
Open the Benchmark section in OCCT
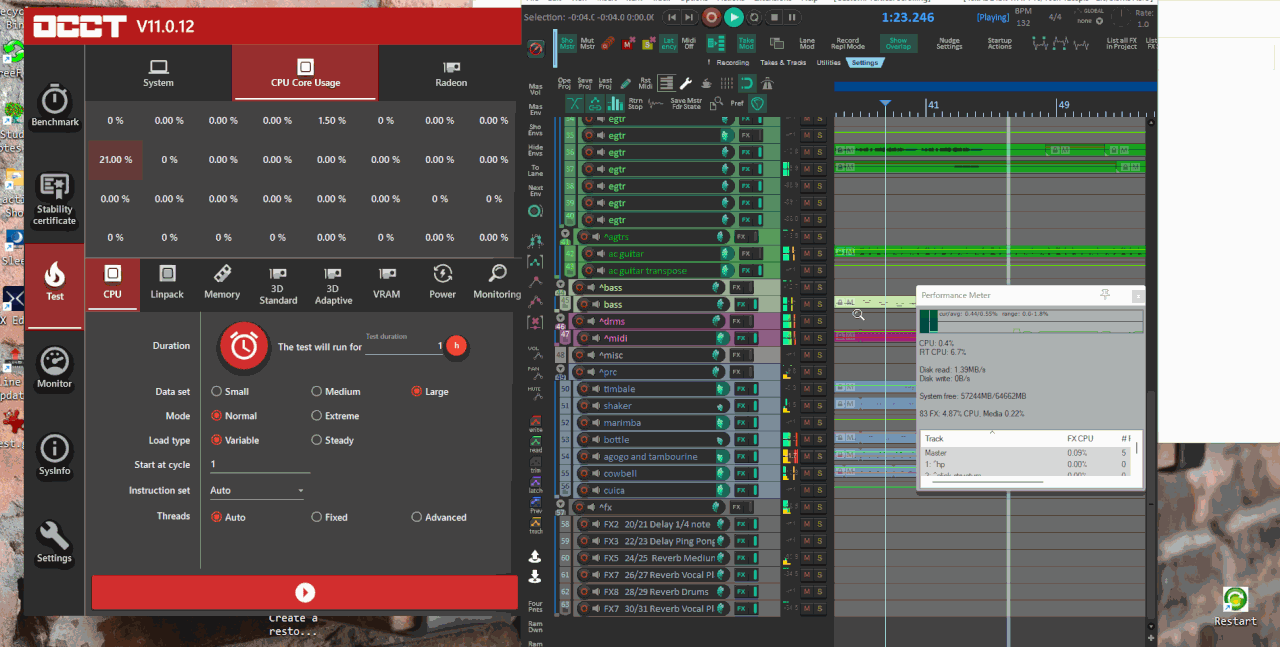pos(55,106)
